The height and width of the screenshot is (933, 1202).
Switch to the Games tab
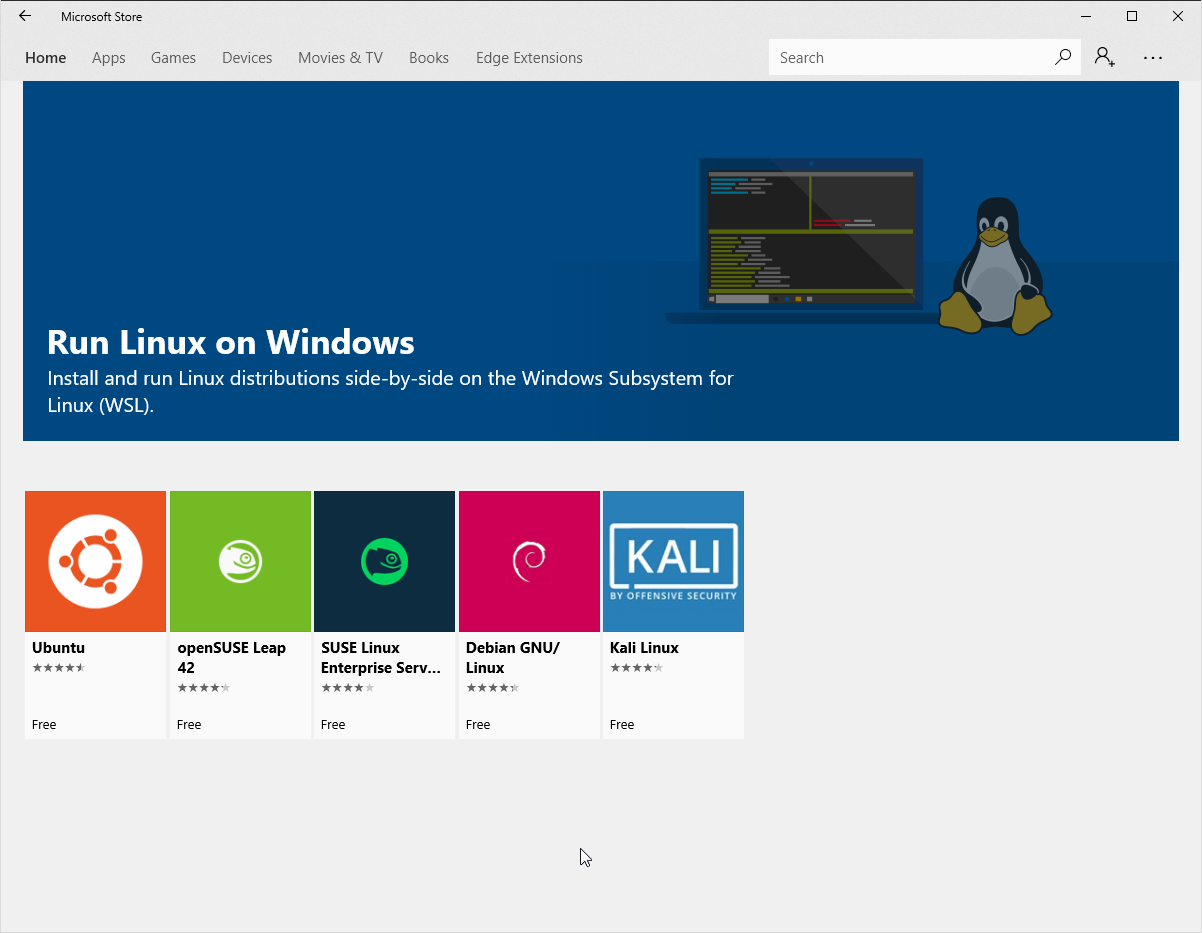pyautogui.click(x=173, y=57)
